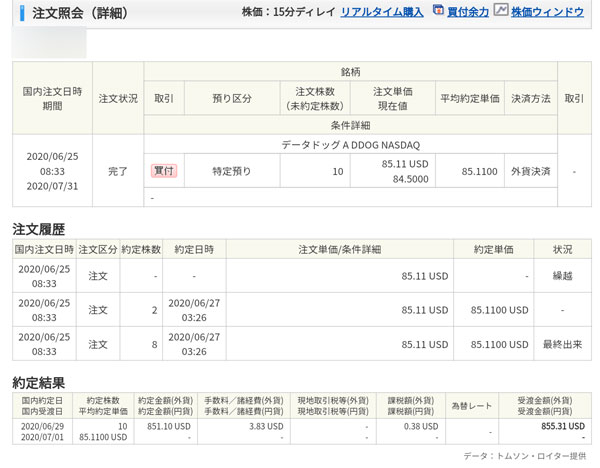The image size is (600, 468).
Task: Click the 3.83 USD commission value
Action: coord(269,425)
